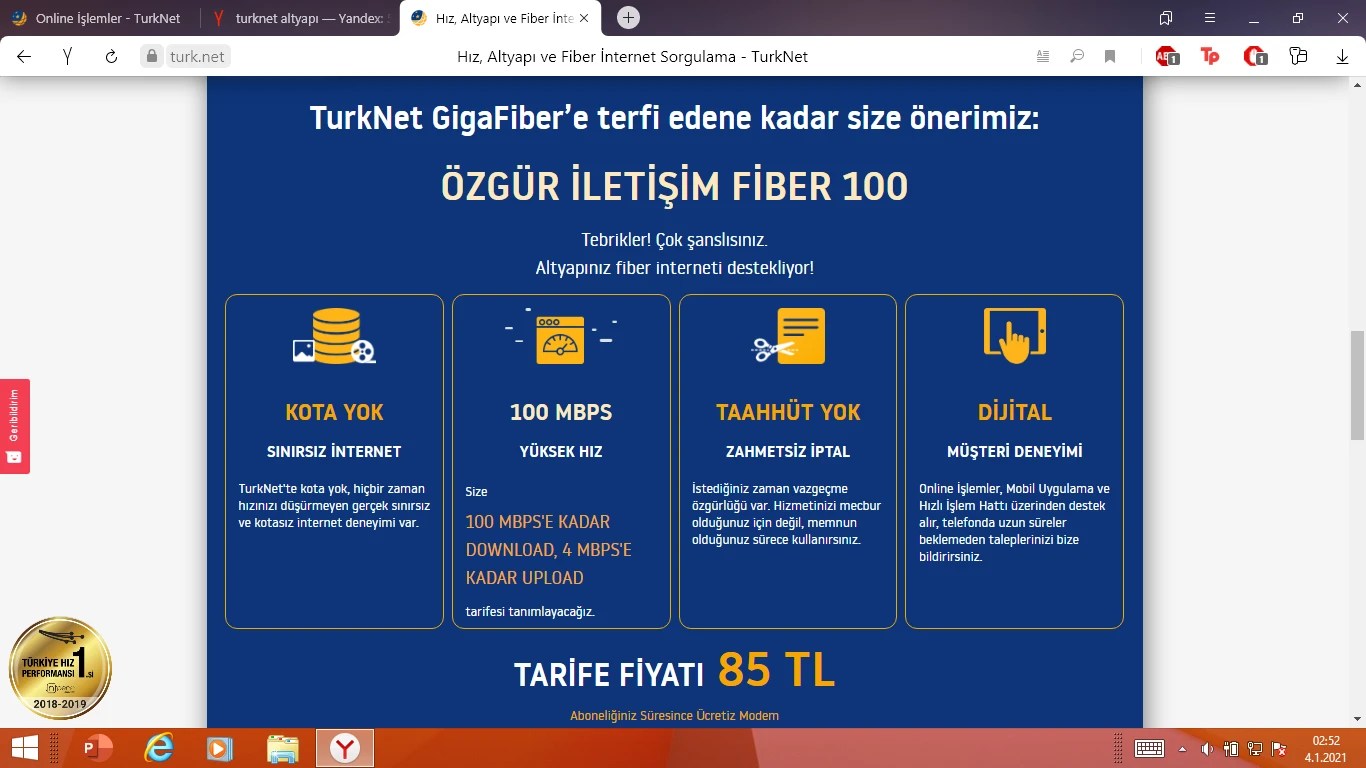
Task: Click the page title in the address bar
Action: coord(632,57)
